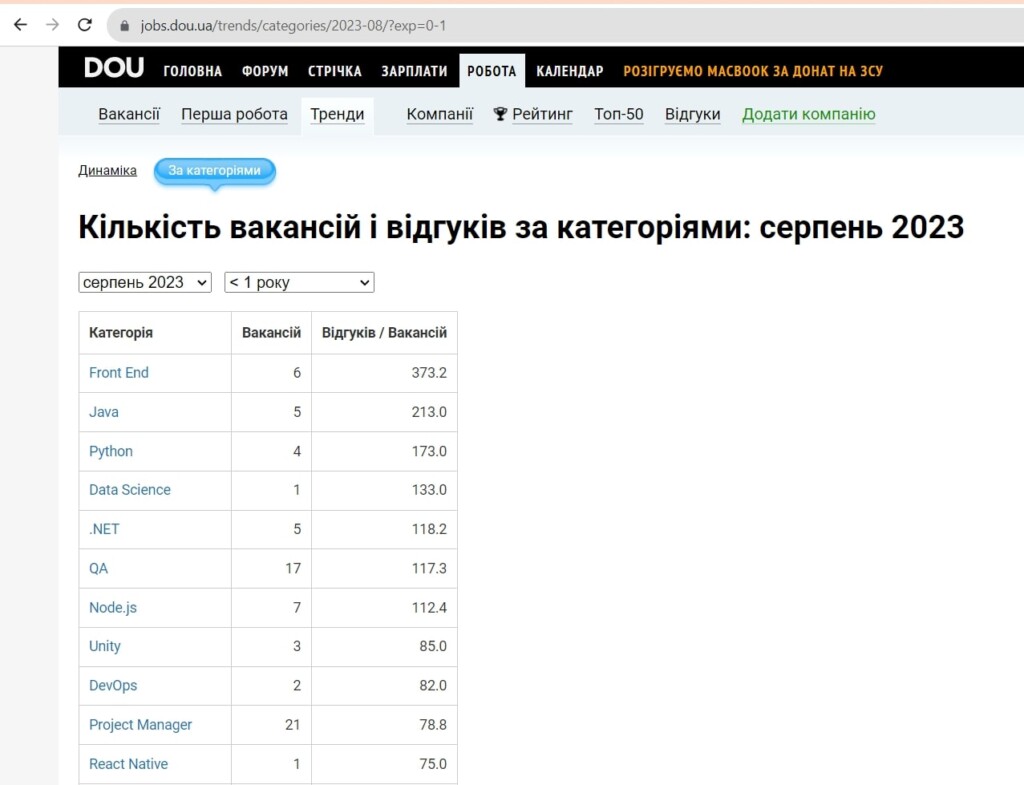Click the DOU logo
The image size is (1024, 785).
click(114, 69)
